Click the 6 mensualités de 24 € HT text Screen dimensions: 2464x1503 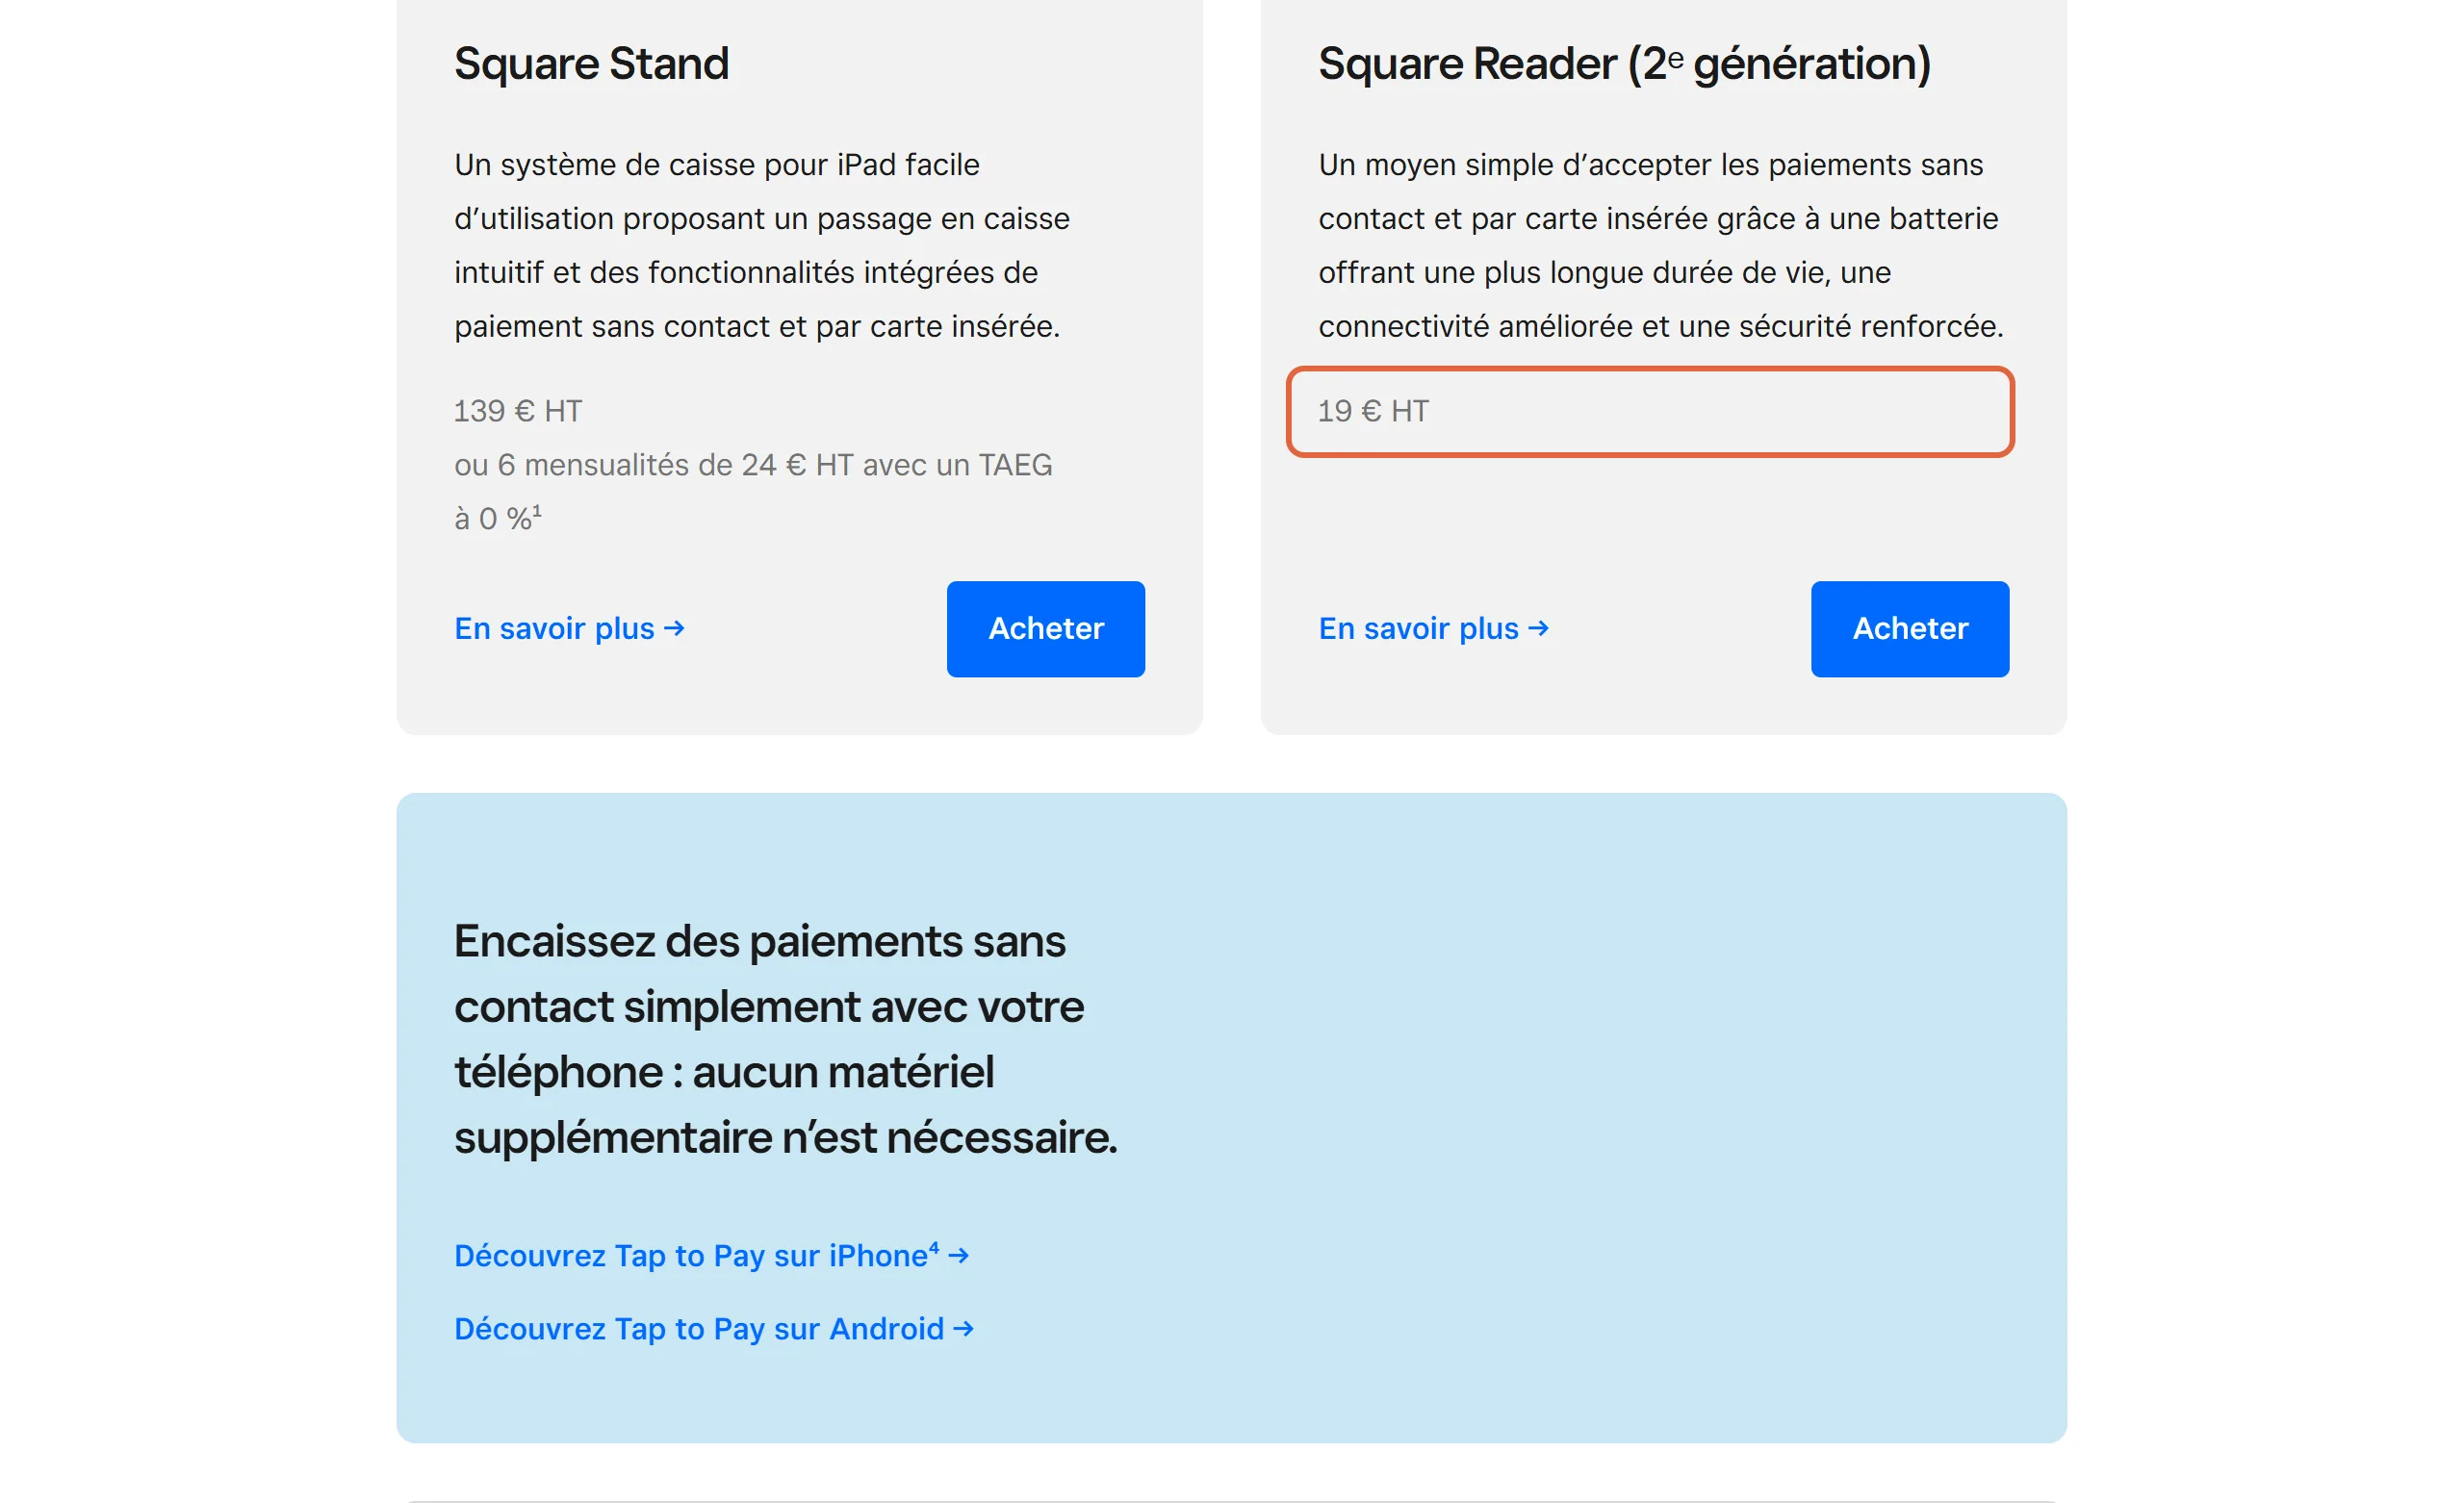676,465
